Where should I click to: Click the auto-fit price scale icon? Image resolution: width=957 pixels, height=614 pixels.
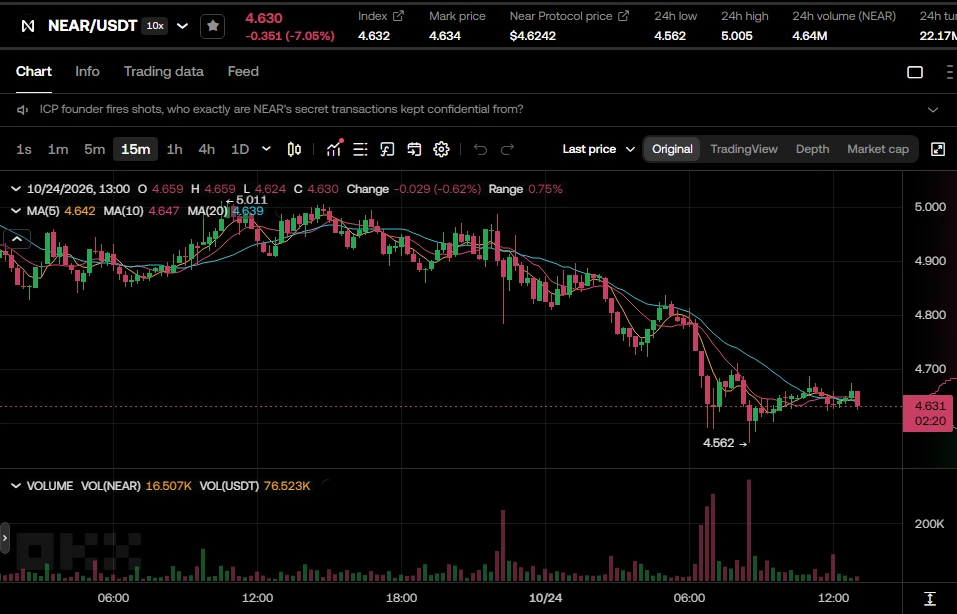[930, 598]
